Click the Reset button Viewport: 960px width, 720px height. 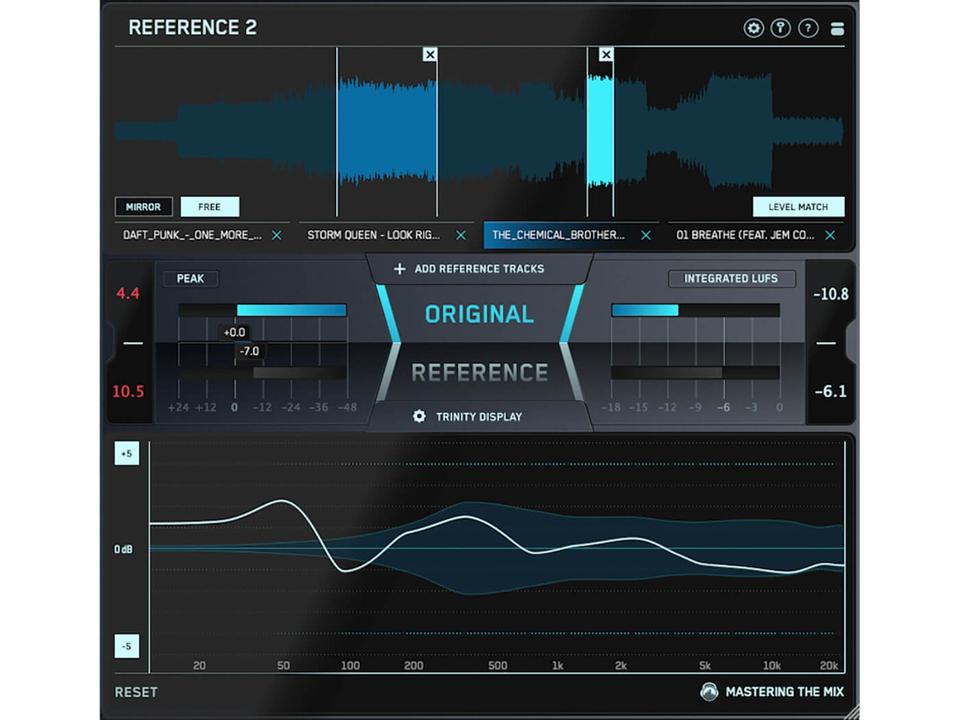pyautogui.click(x=137, y=692)
